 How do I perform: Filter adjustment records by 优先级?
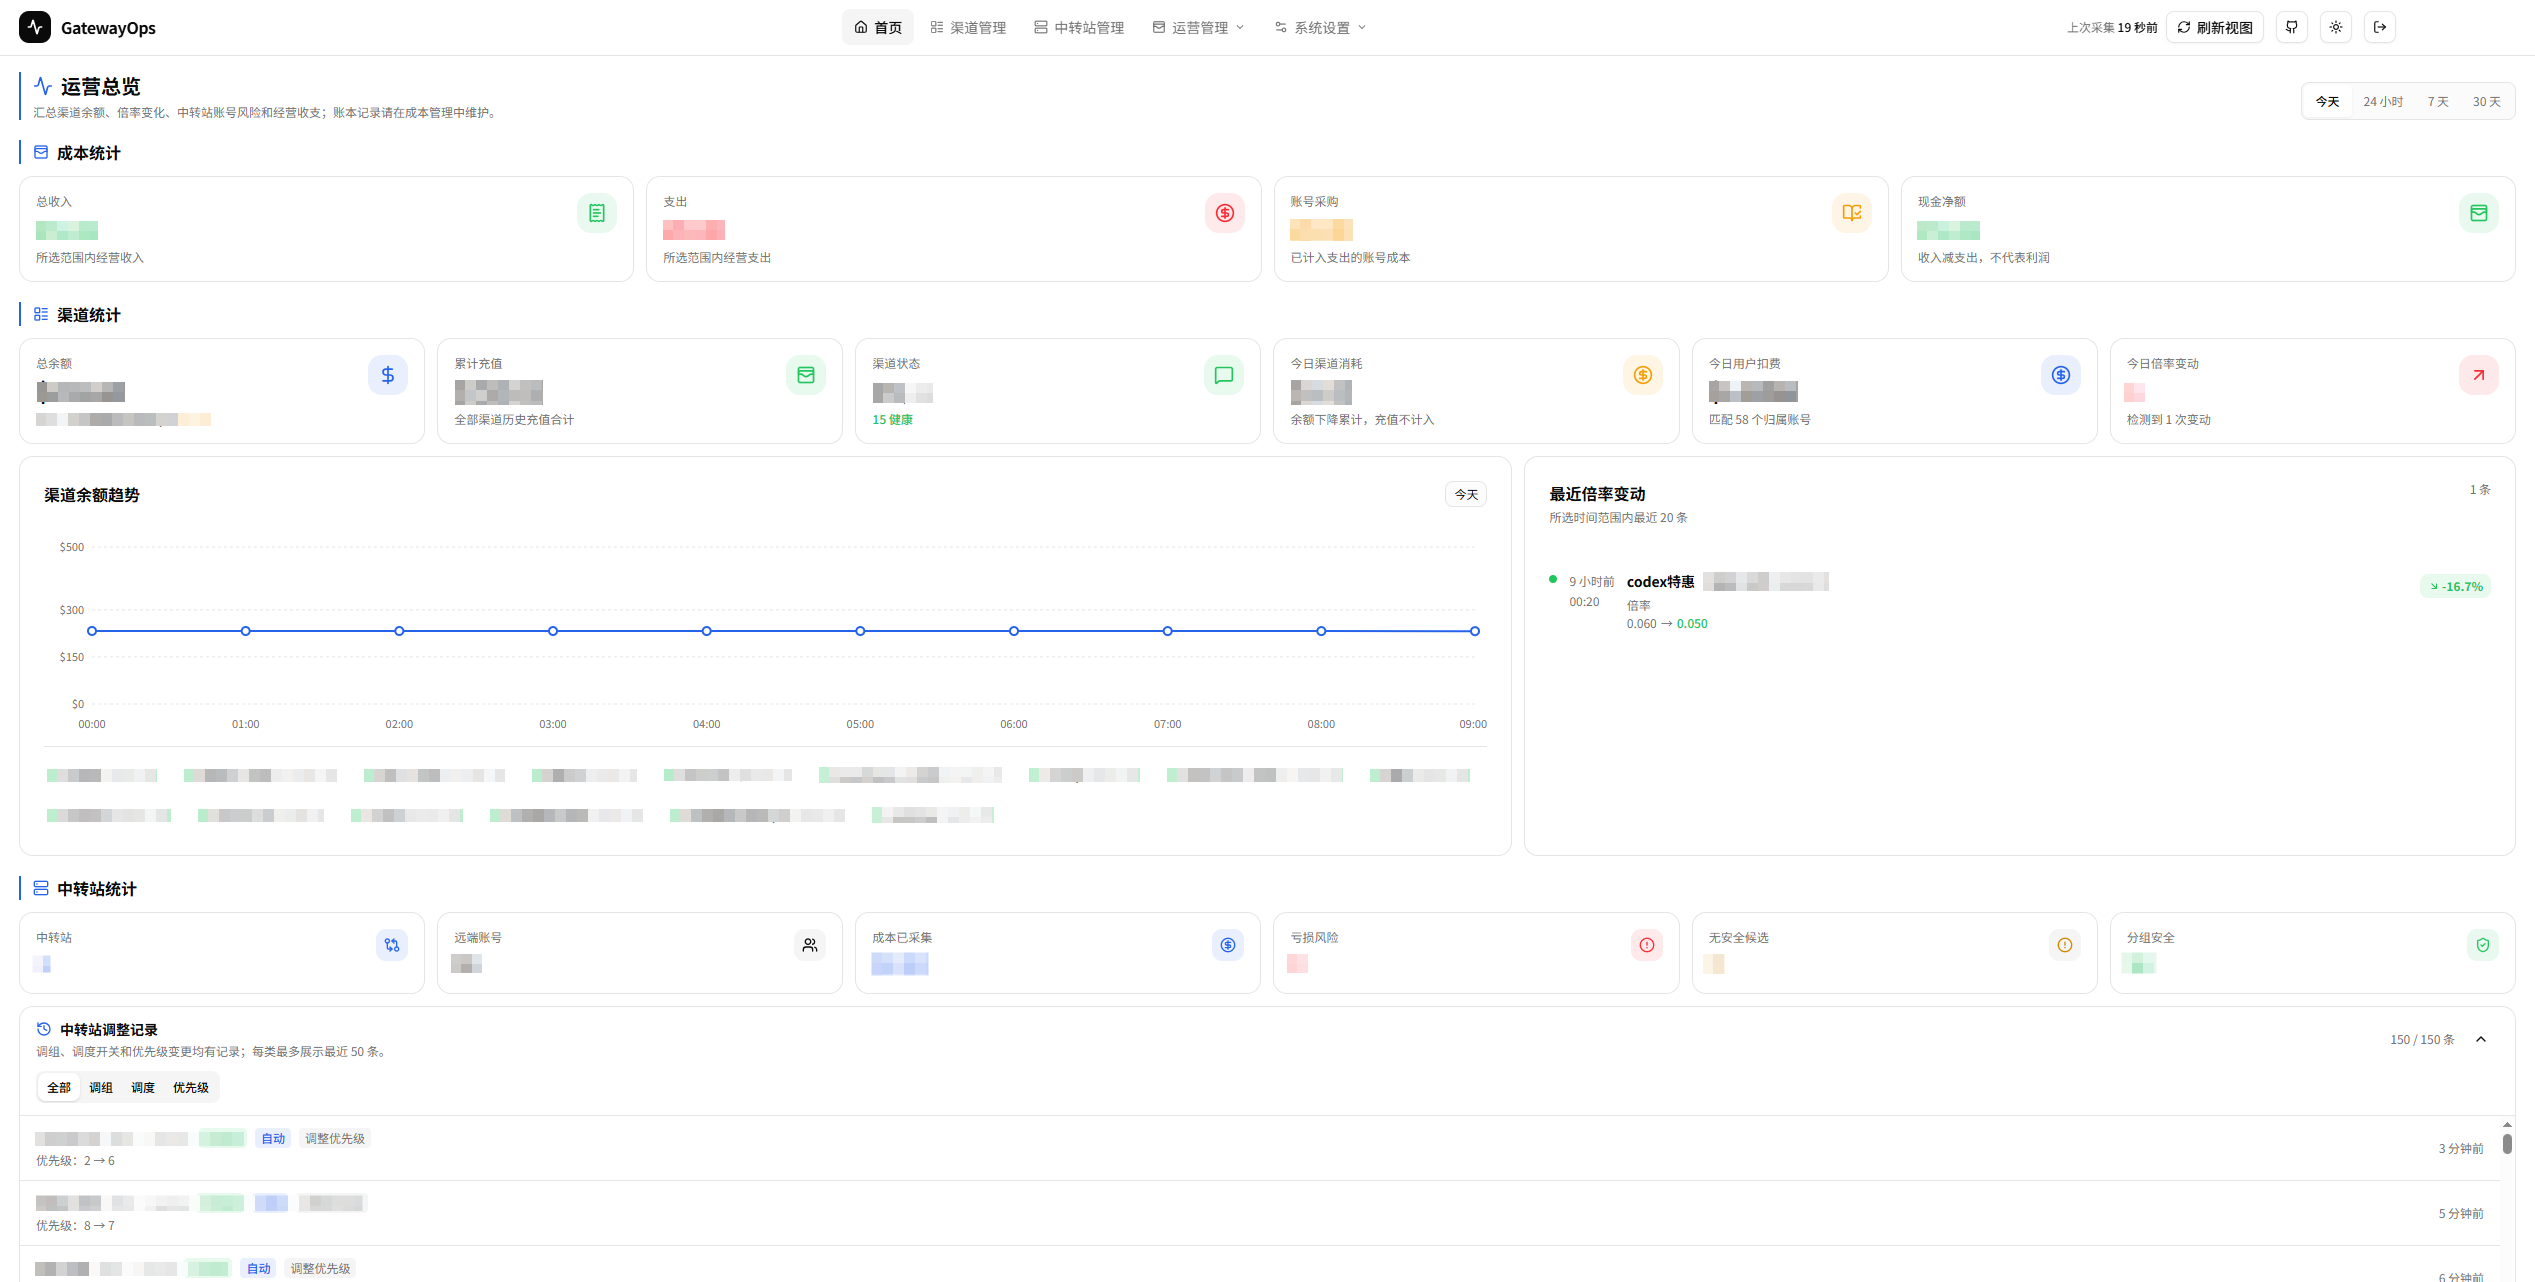click(191, 1088)
